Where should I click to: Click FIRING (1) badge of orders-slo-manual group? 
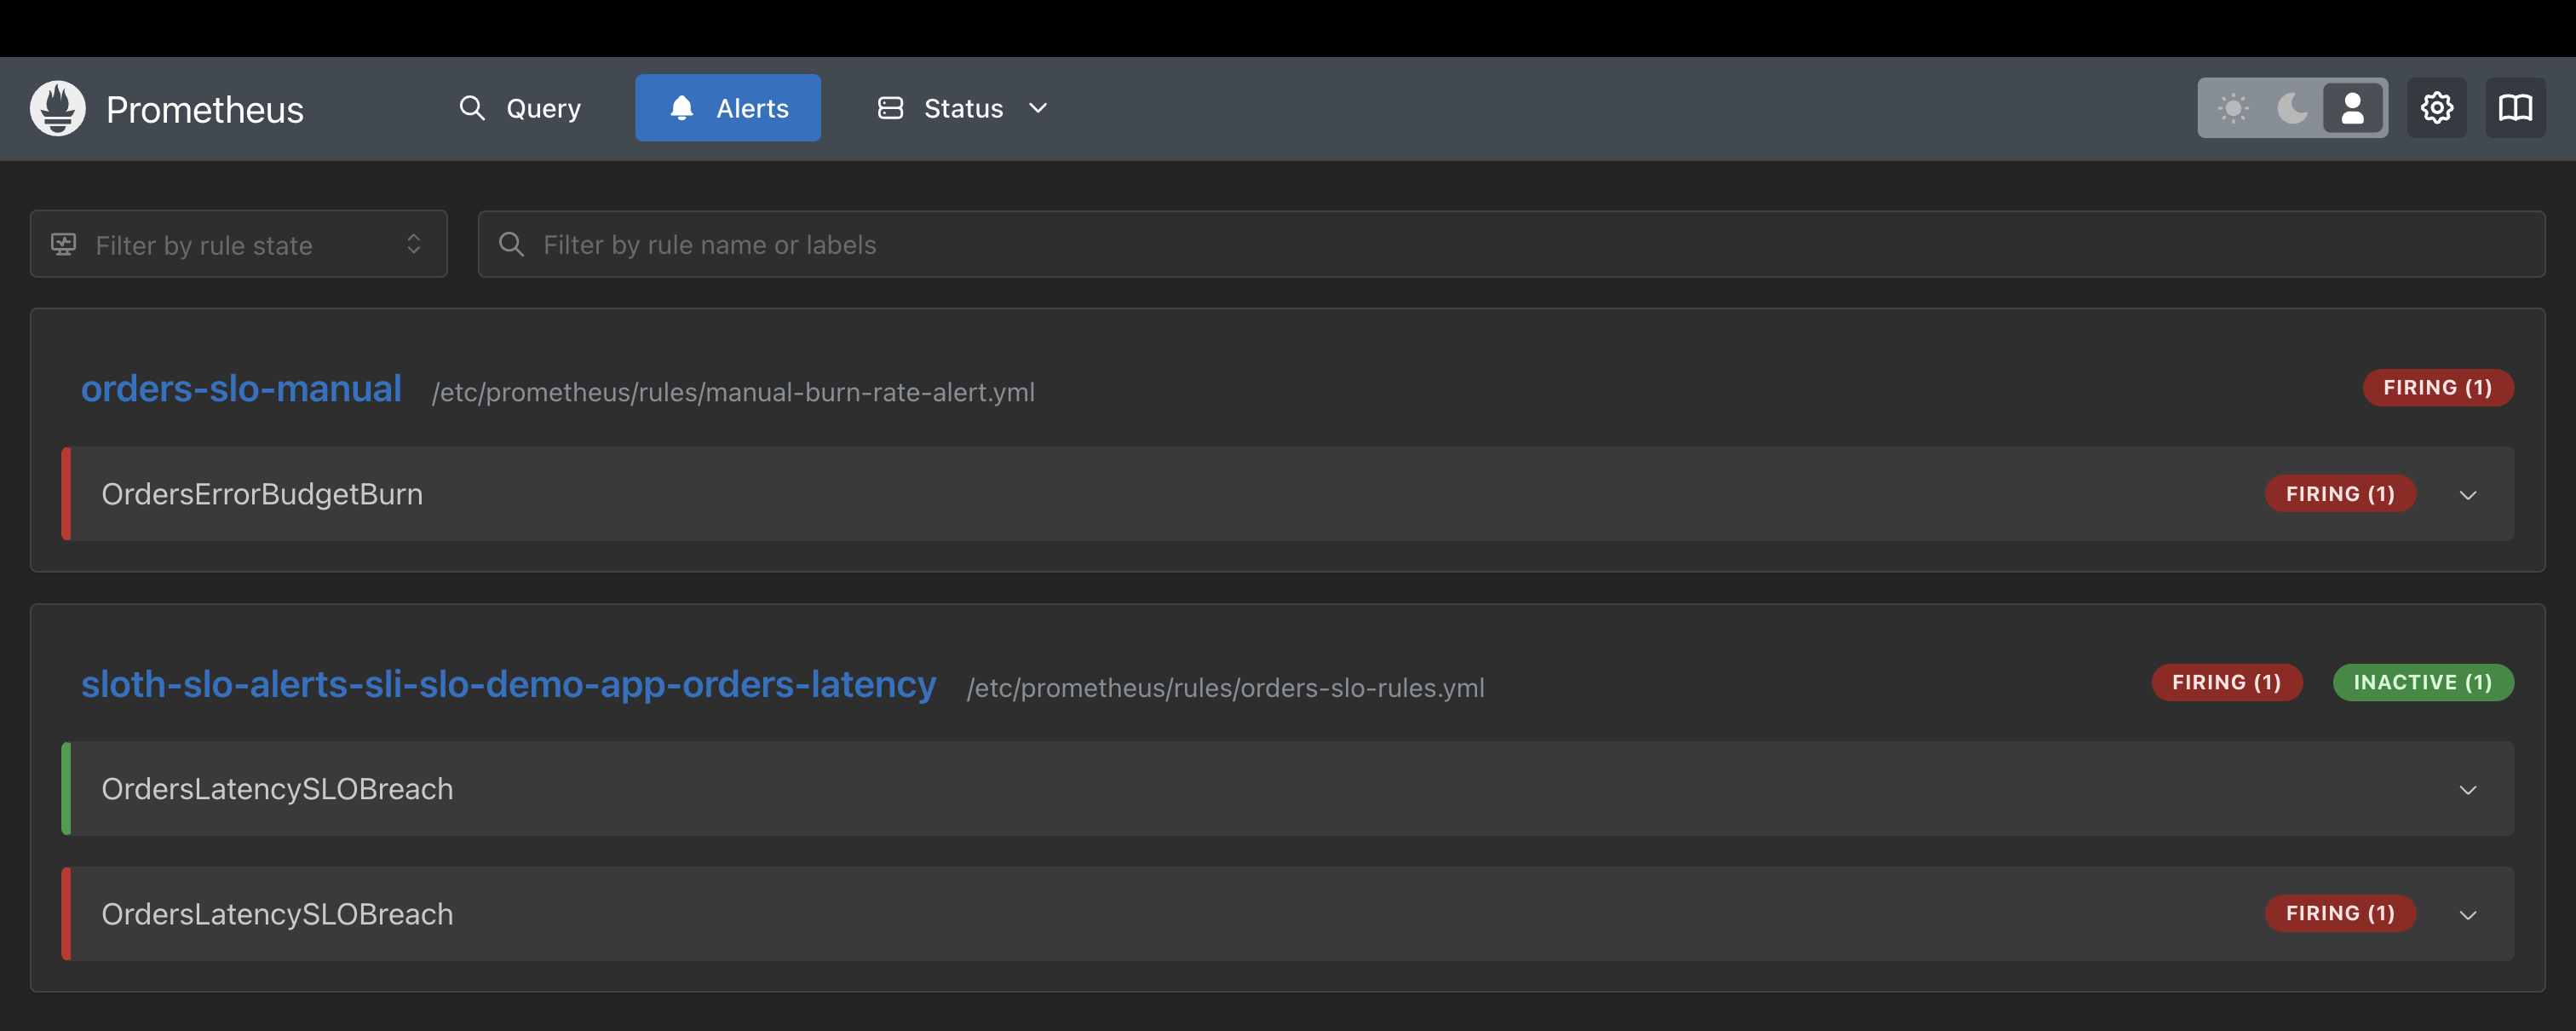pyautogui.click(x=2437, y=388)
